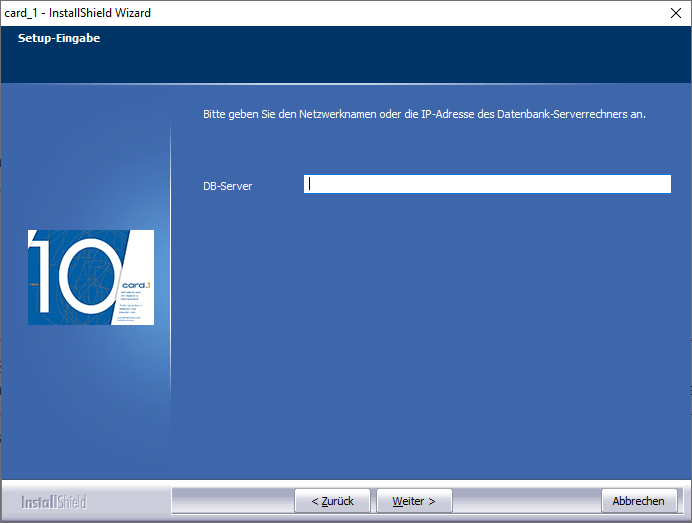Cancel setup with the Abbrechen button

(x=638, y=501)
